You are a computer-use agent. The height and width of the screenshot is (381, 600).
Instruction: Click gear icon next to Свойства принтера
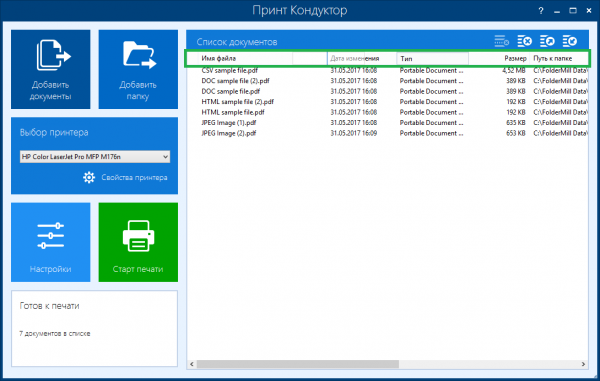[89, 177]
